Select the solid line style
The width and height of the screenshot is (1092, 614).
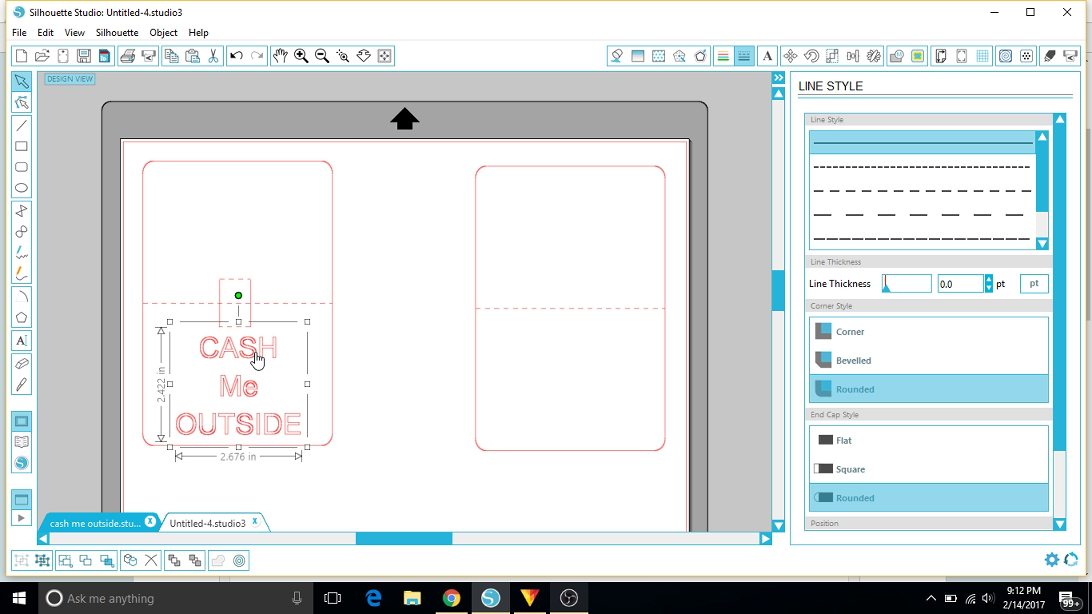coord(923,143)
